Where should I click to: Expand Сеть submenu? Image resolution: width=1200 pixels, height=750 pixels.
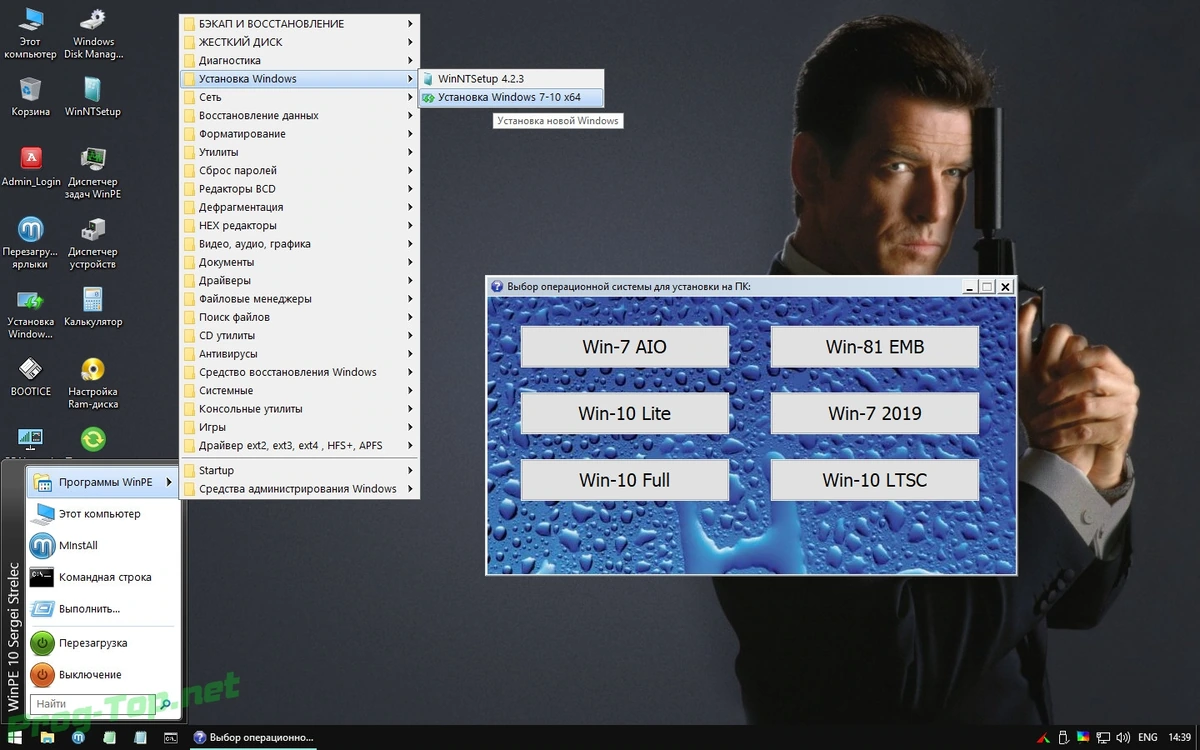click(300, 97)
